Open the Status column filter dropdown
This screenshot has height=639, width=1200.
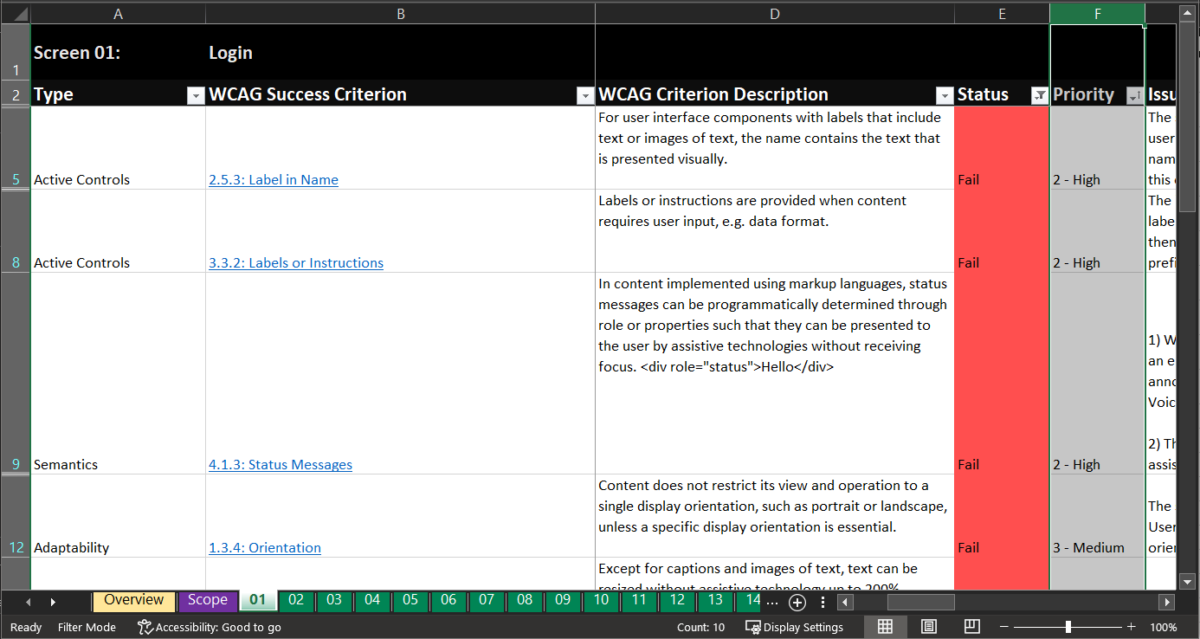point(1040,95)
